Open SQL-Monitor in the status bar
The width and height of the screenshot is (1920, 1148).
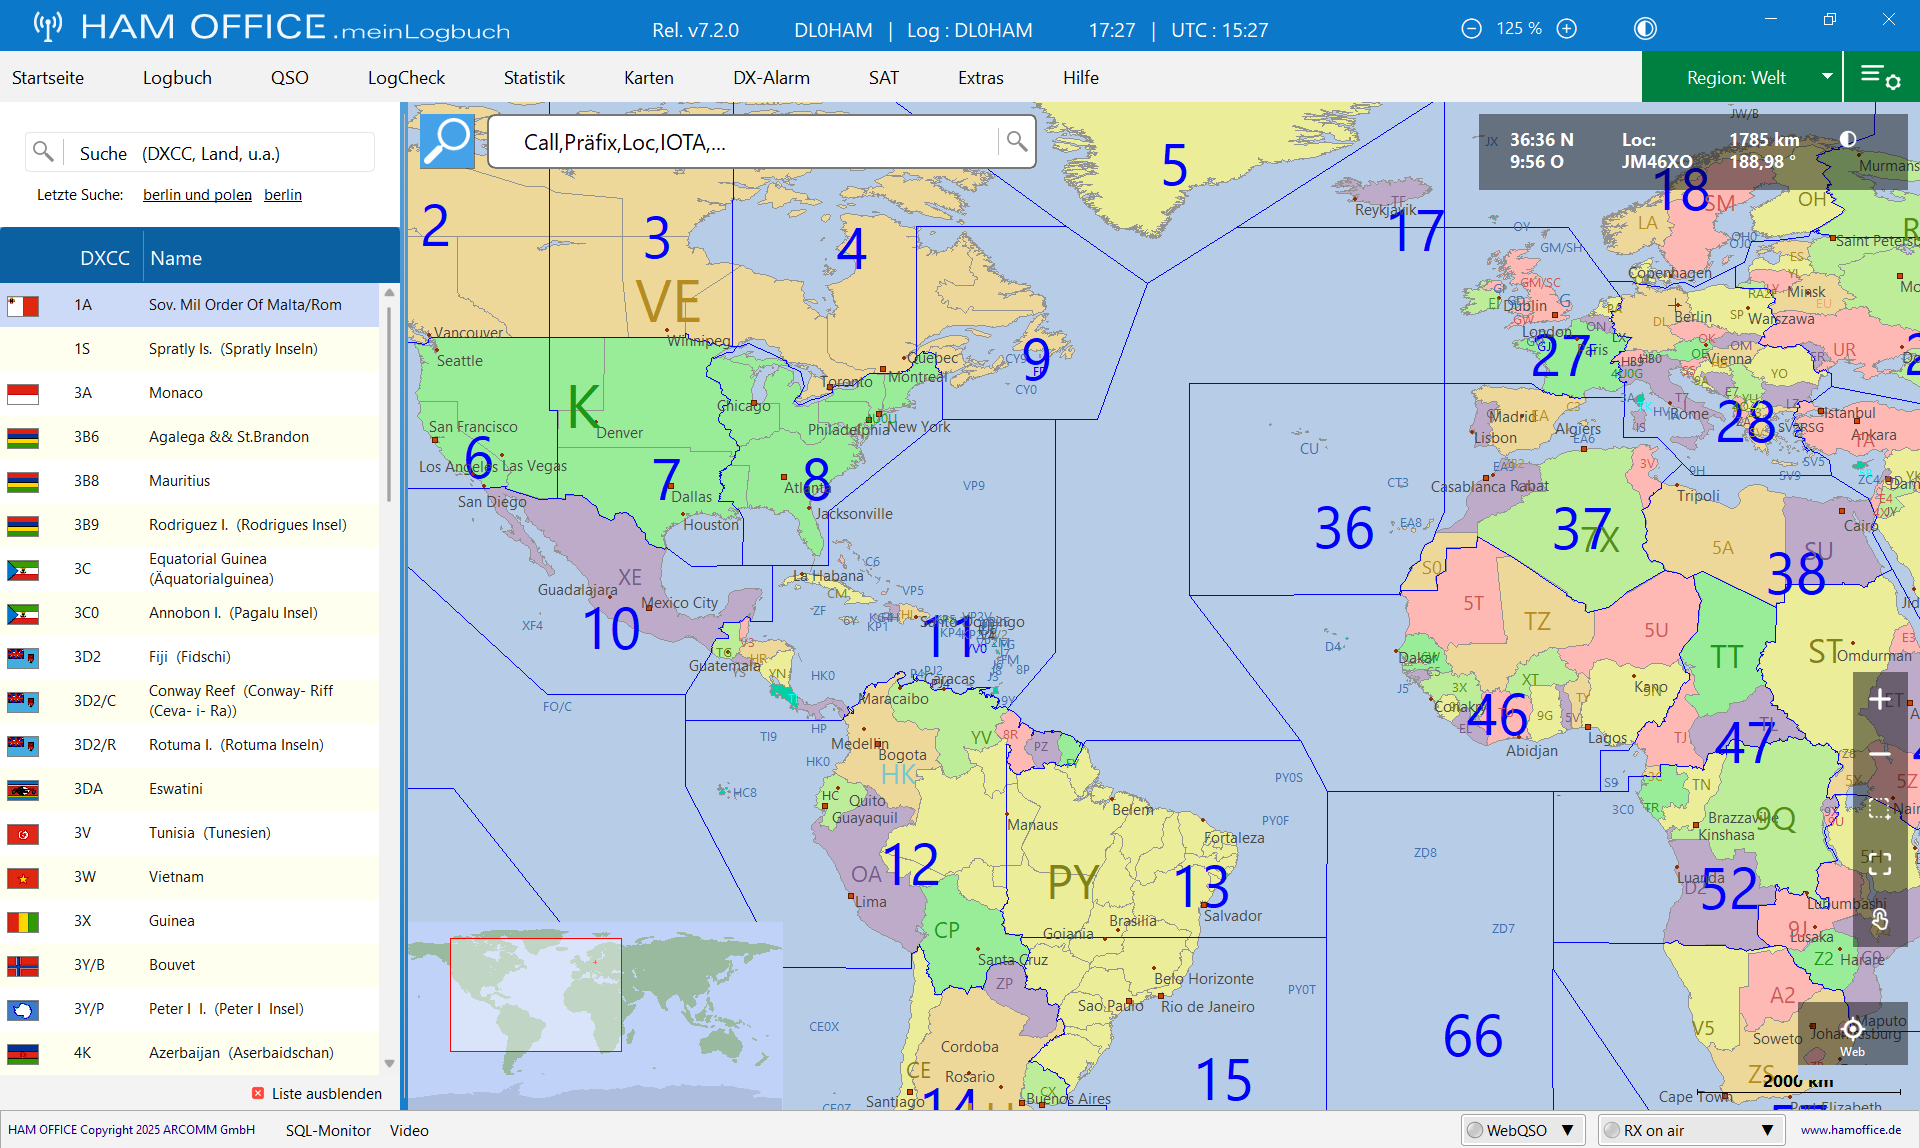pyautogui.click(x=328, y=1130)
